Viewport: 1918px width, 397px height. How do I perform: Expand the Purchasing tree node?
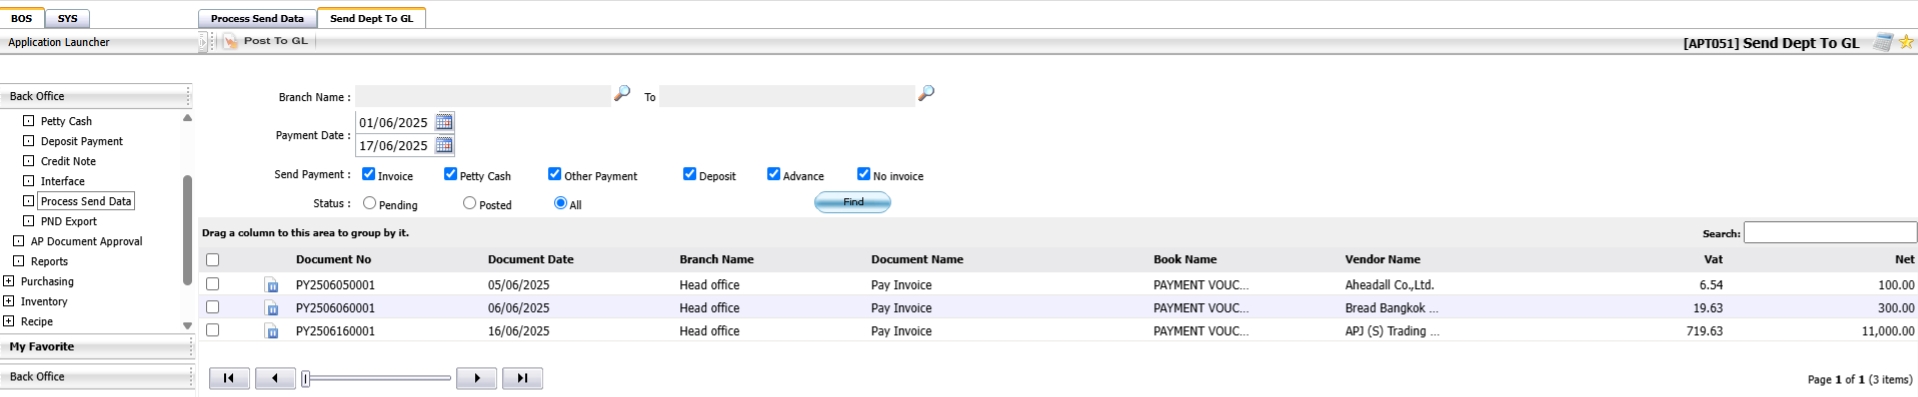9,281
